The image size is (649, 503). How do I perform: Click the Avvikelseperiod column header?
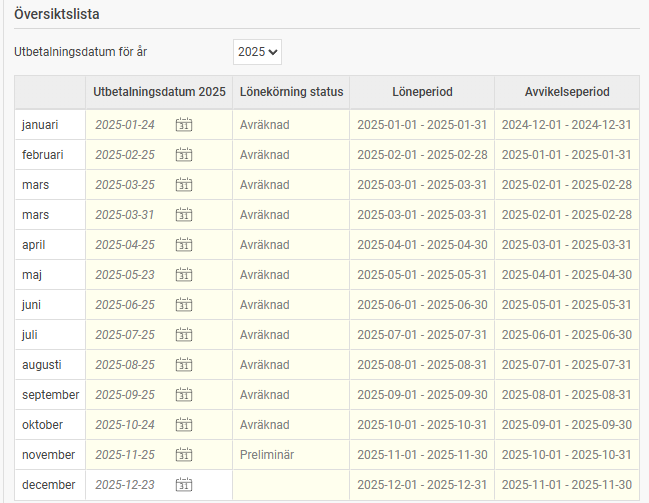tap(567, 92)
